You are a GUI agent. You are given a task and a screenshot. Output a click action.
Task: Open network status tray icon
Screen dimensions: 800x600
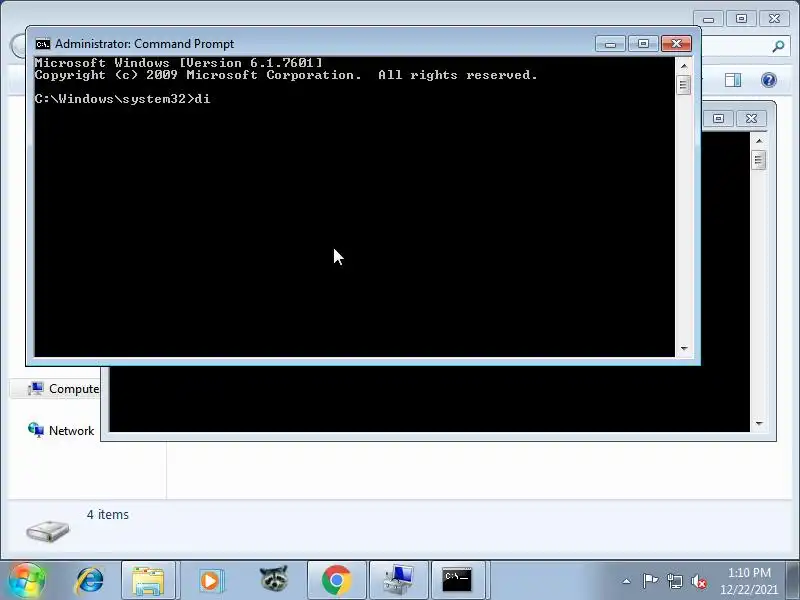pos(674,581)
